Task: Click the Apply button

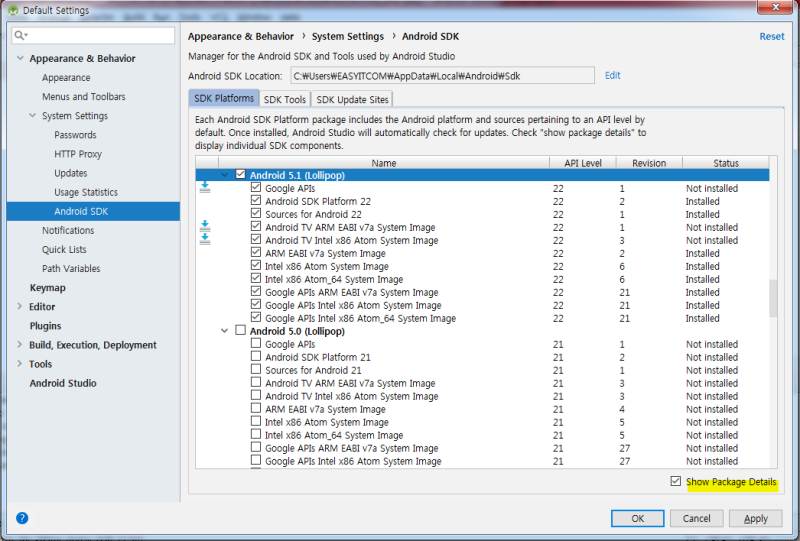Action: (756, 518)
